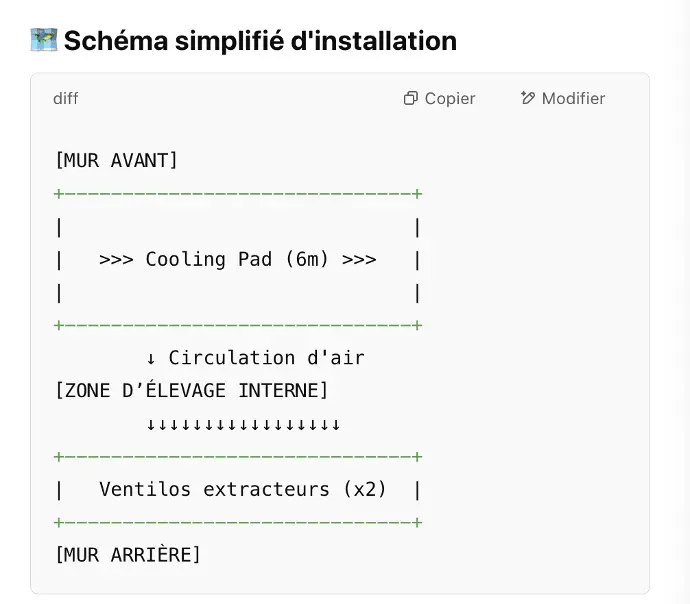Click the row of downward arrows
The width and height of the screenshot is (690, 604).
pyautogui.click(x=243, y=425)
